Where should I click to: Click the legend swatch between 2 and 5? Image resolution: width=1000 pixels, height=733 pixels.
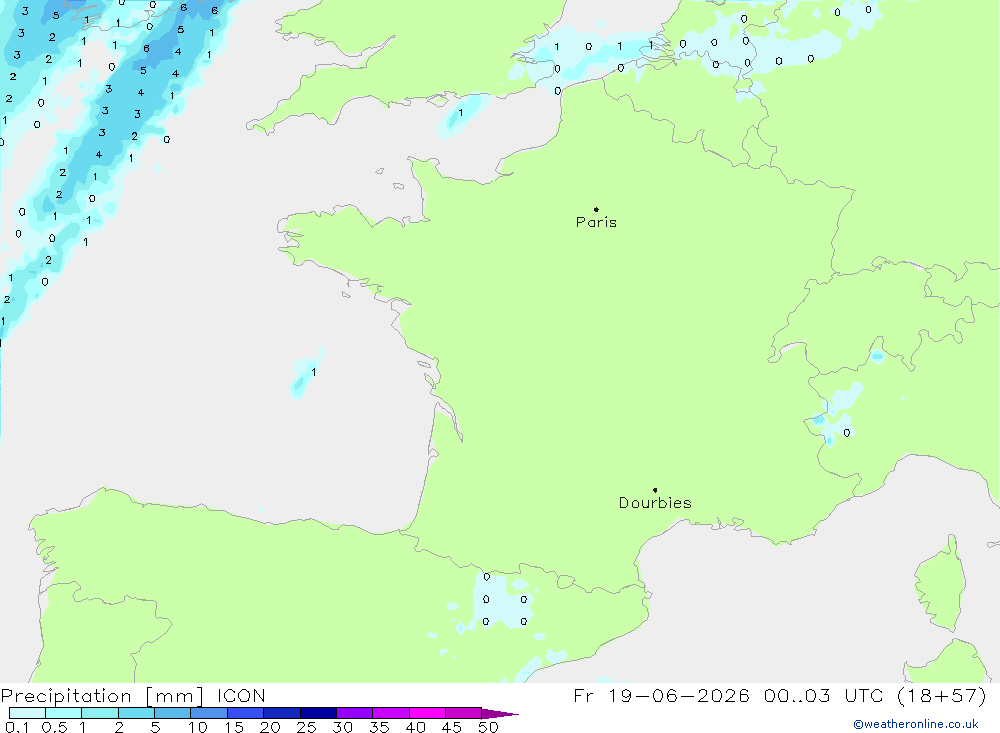136,713
